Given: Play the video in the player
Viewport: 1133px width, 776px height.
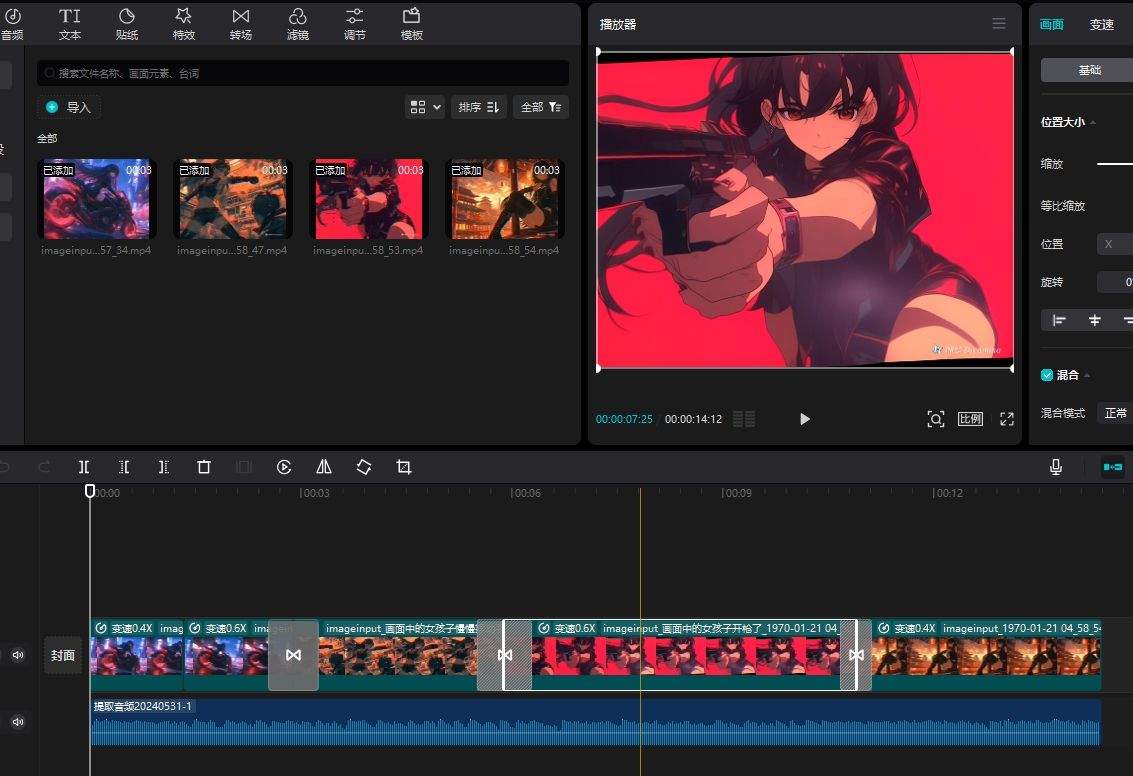Looking at the screenshot, I should coord(805,419).
